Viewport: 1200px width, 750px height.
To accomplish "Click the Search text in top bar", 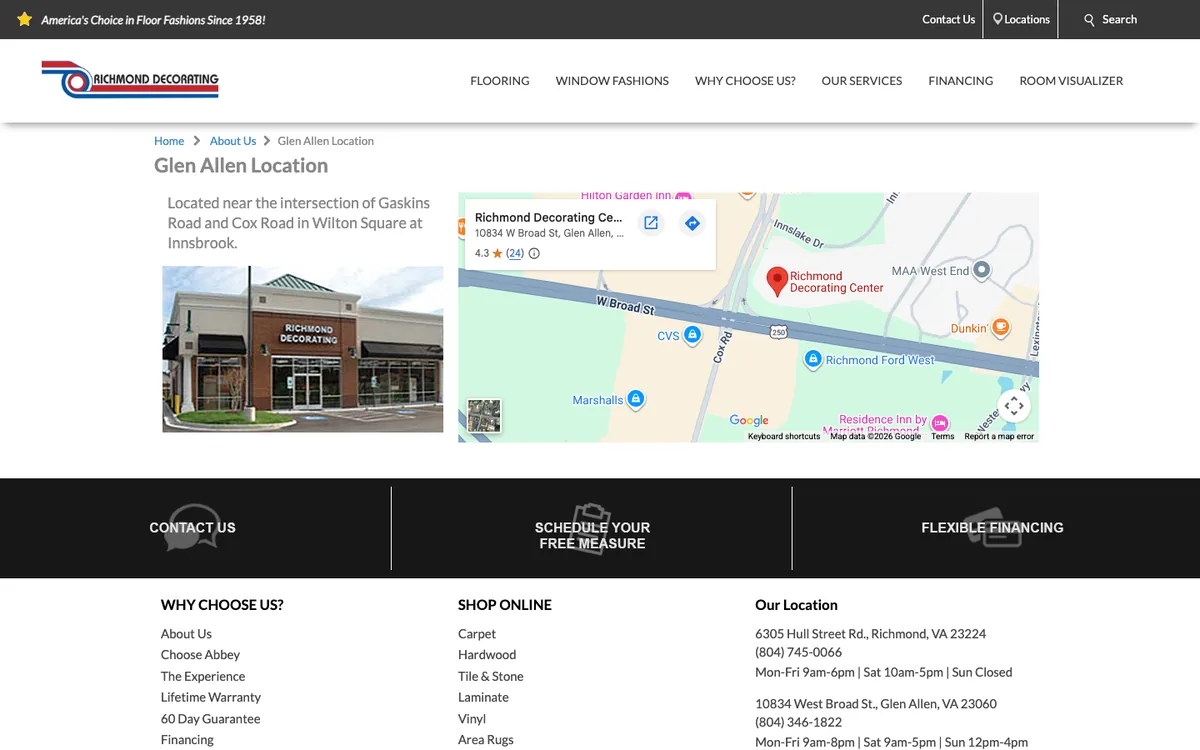I will click(x=1119, y=19).
